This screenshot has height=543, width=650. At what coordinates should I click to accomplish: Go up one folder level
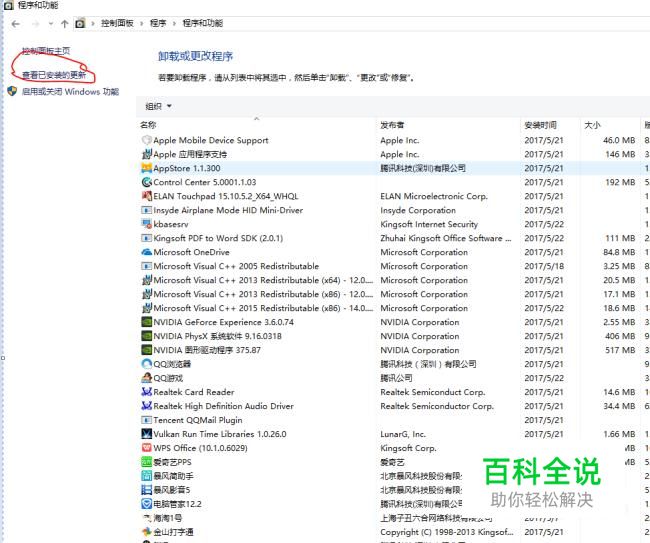[x=64, y=24]
